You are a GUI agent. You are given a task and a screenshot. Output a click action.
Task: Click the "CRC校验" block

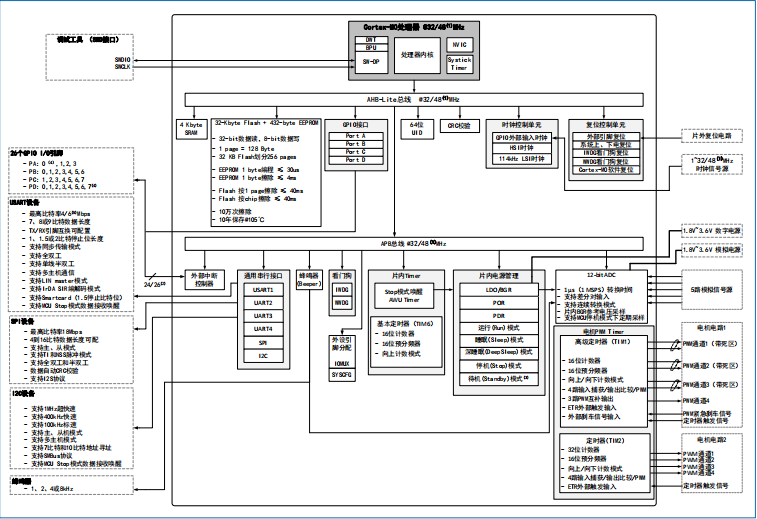click(x=459, y=126)
